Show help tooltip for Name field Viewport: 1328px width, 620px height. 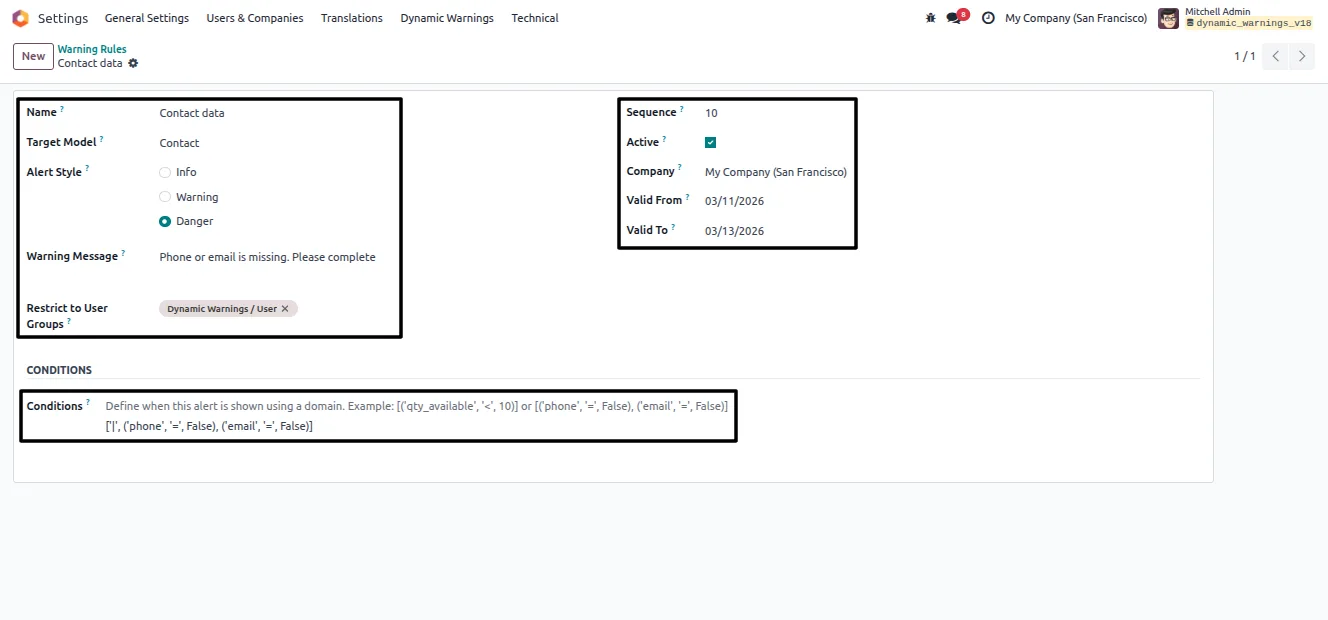pos(62,109)
